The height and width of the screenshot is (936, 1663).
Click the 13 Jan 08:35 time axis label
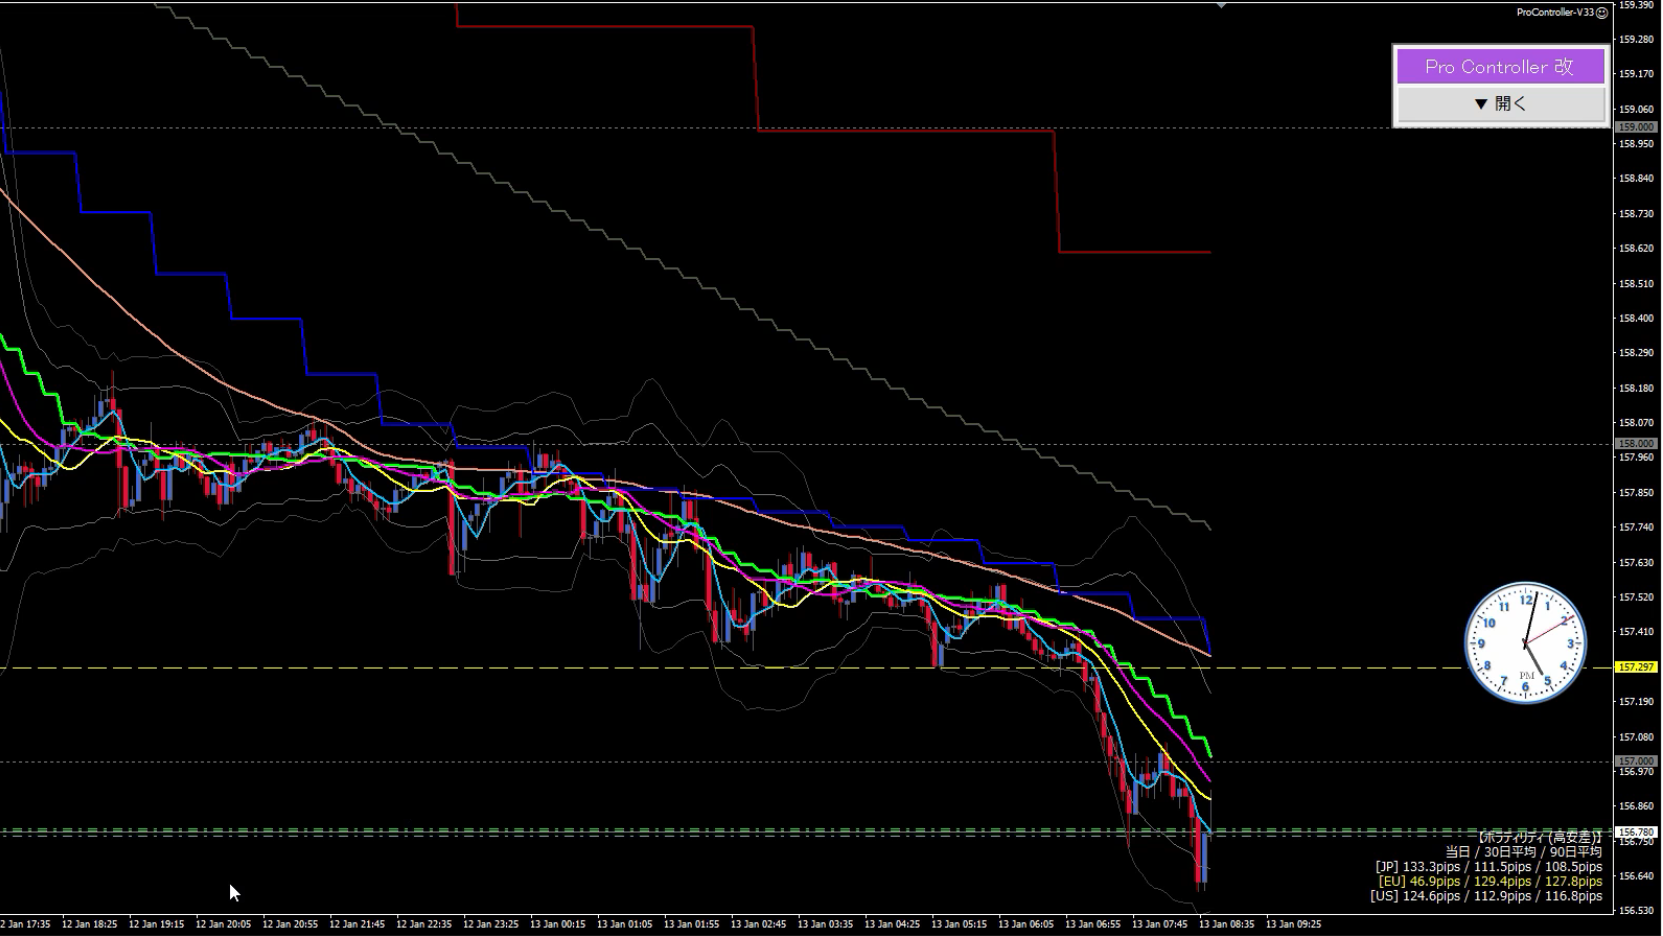click(1226, 925)
